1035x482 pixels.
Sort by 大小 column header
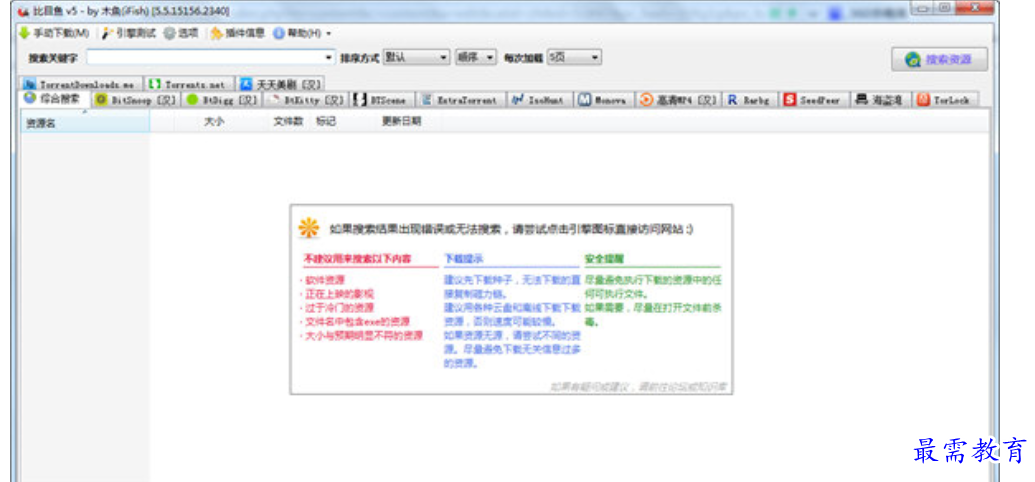click(213, 121)
